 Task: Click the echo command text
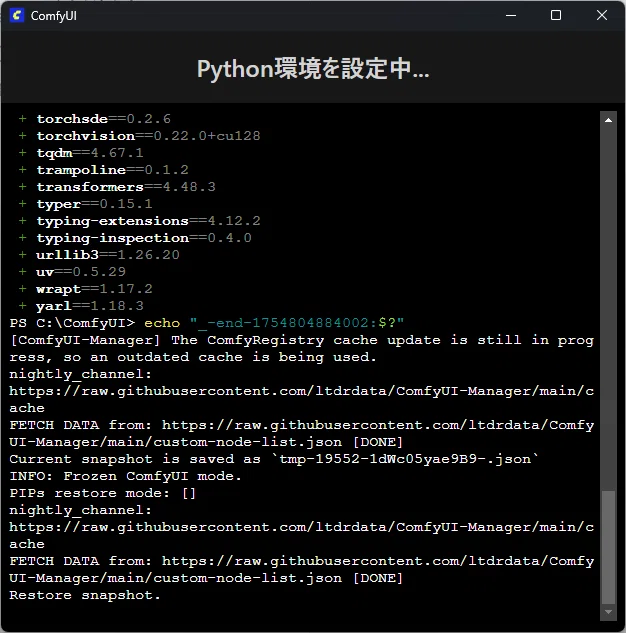(x=162, y=323)
